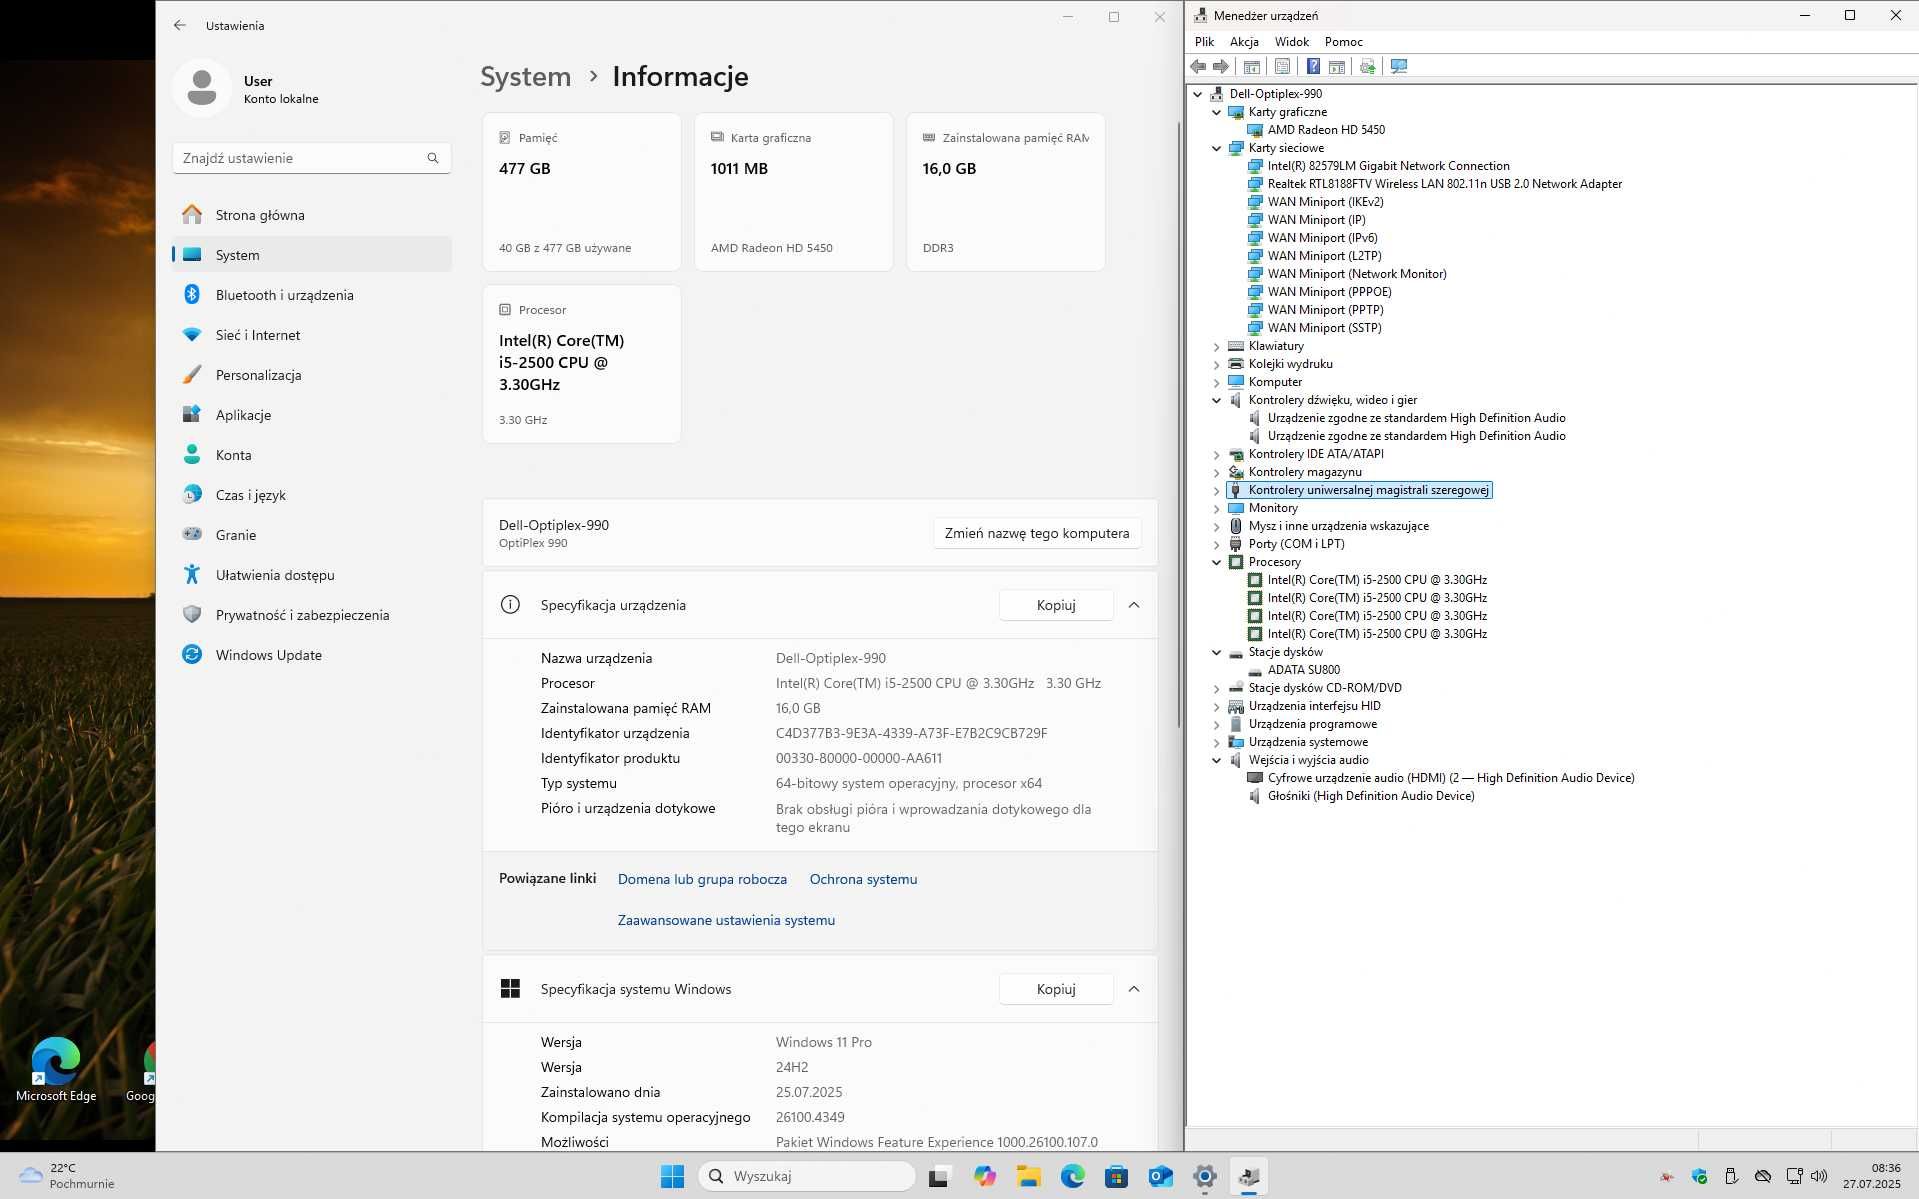Open Granie settings page
This screenshot has height=1199, width=1919.
[x=312, y=535]
